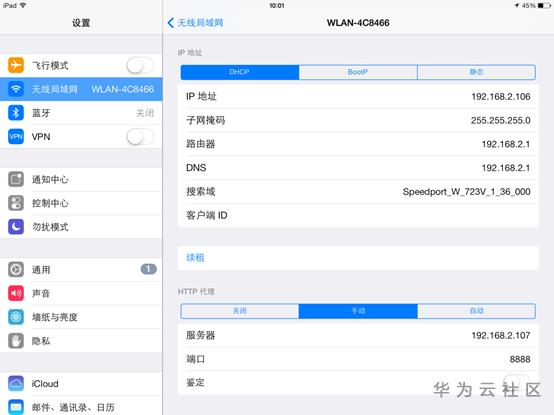Open Control Center (控制中心) icon
Image resolution: width=554 pixels, height=415 pixels.
(16, 203)
